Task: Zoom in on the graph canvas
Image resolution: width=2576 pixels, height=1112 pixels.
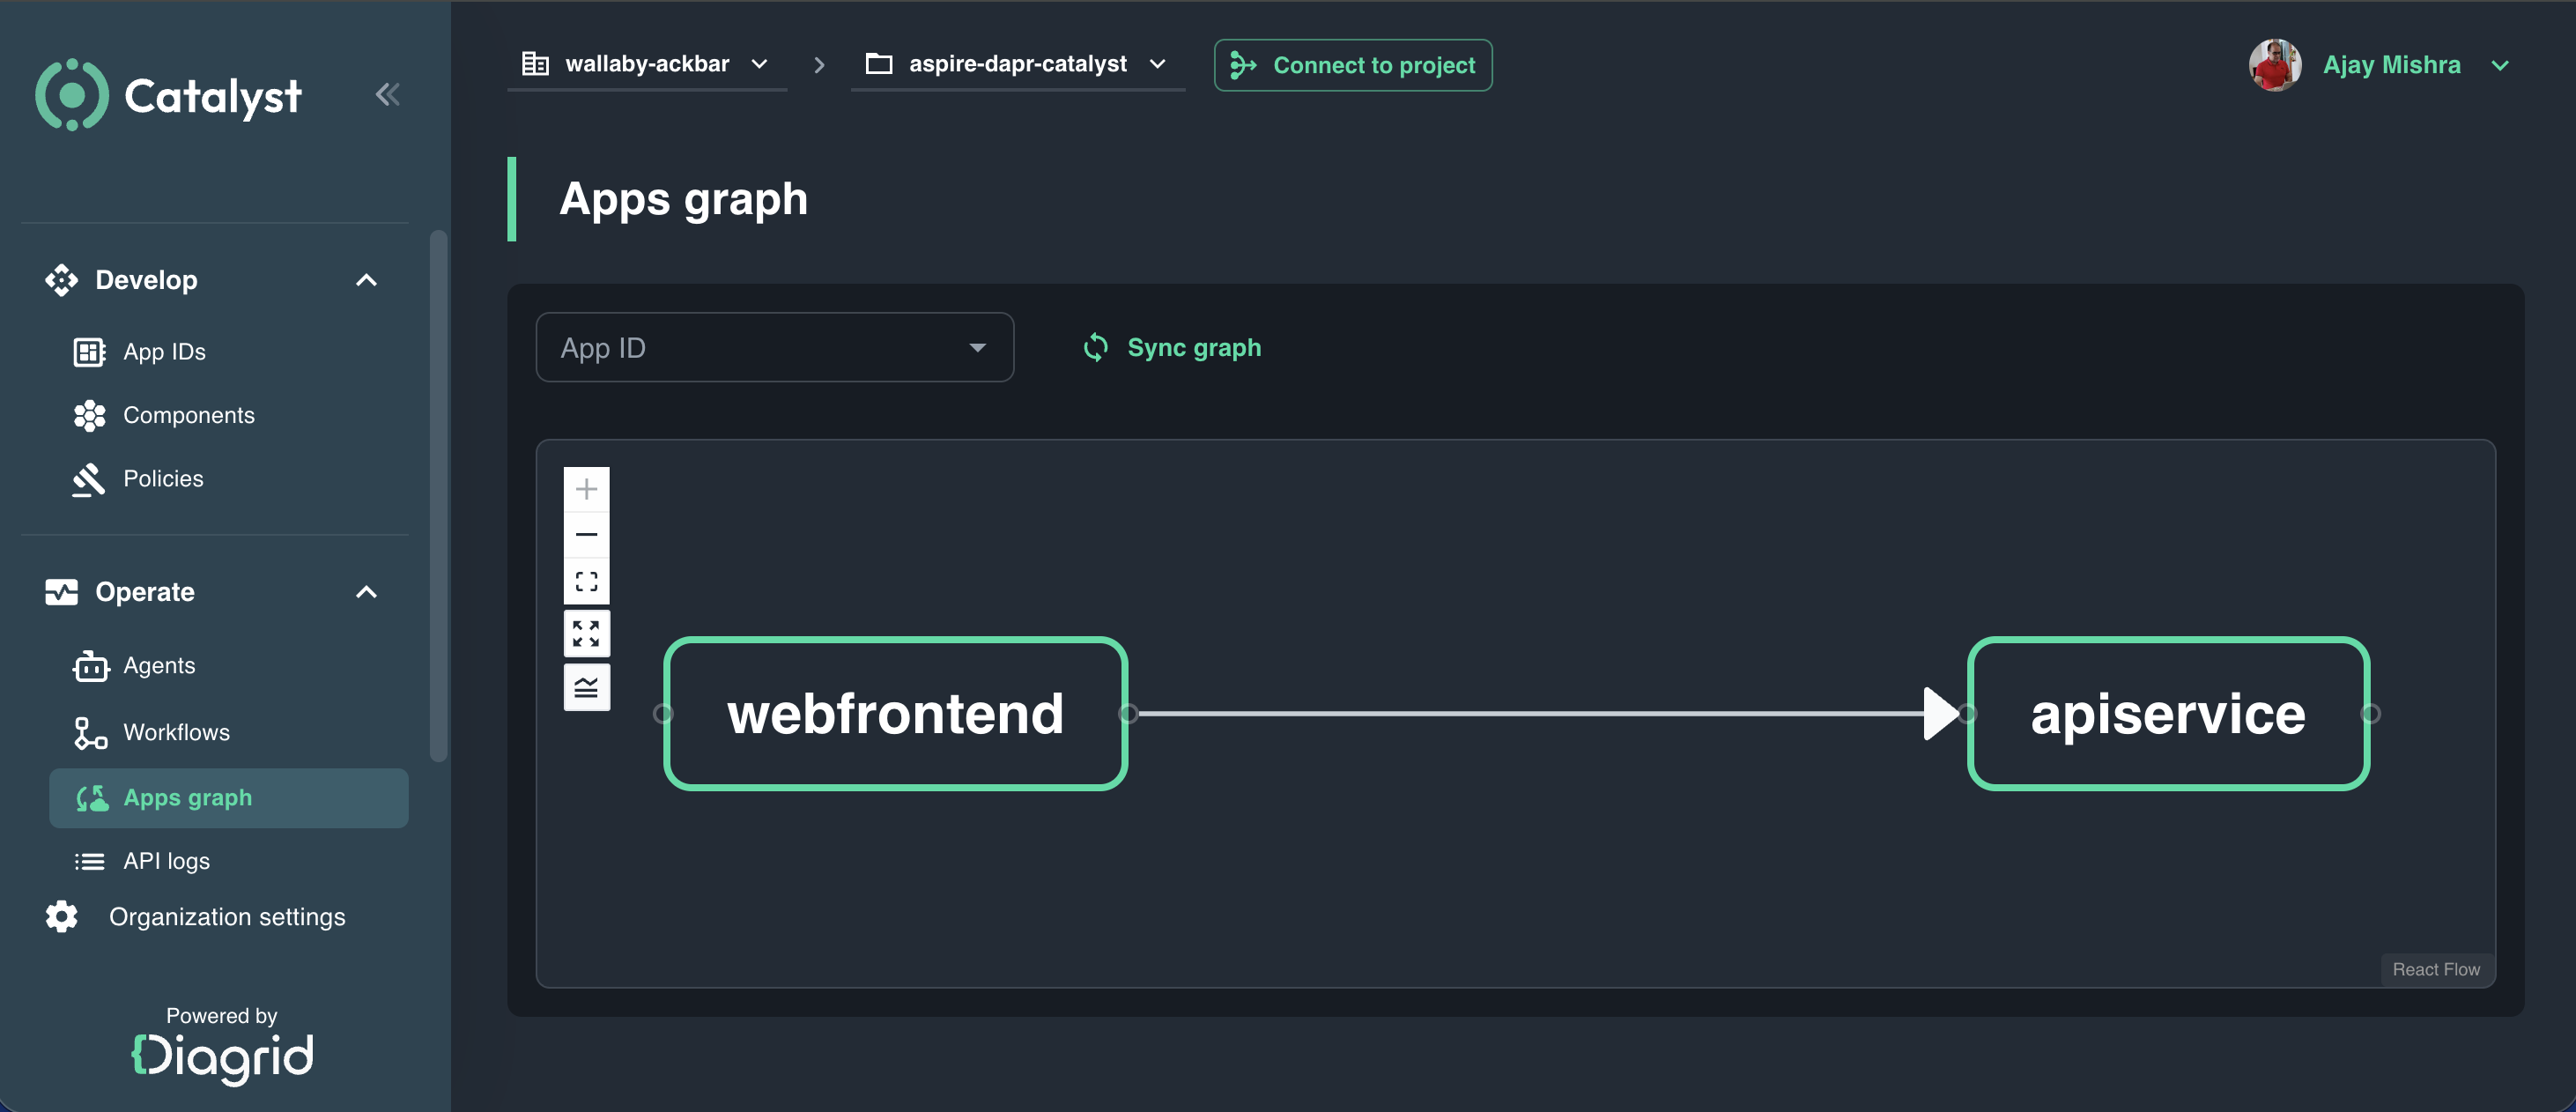Action: (x=587, y=489)
